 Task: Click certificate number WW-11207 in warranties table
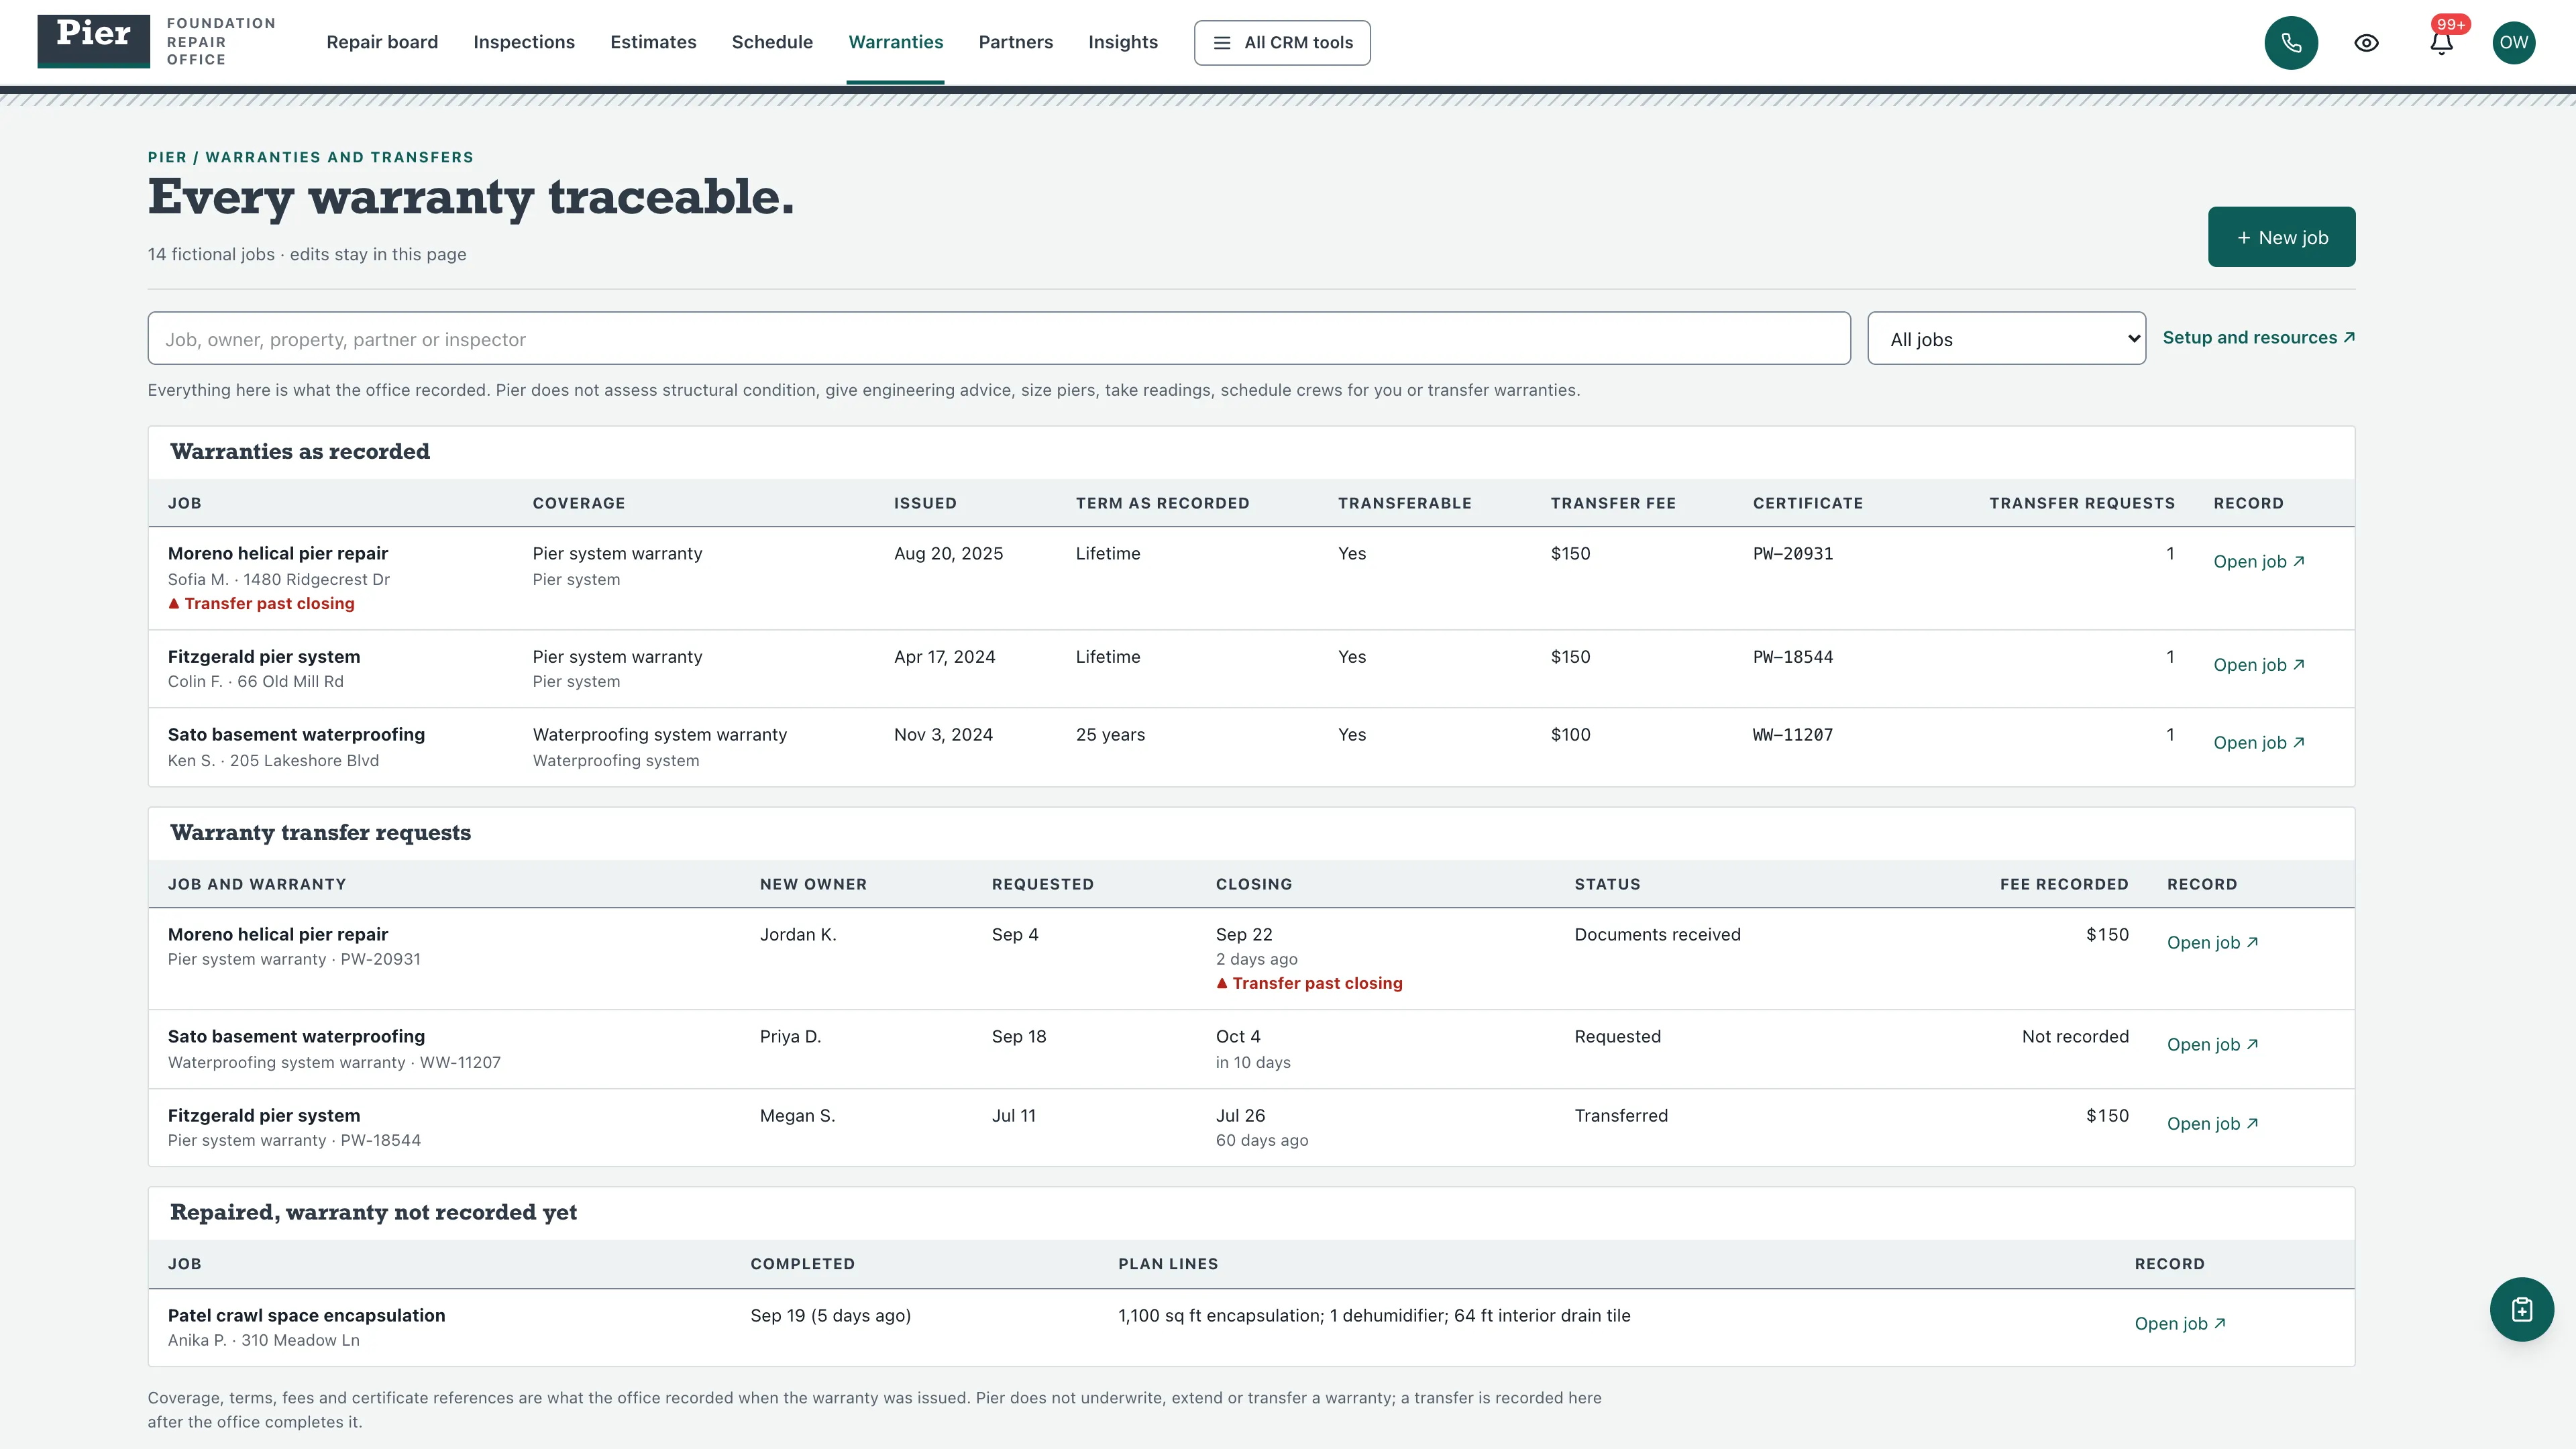coord(1793,735)
